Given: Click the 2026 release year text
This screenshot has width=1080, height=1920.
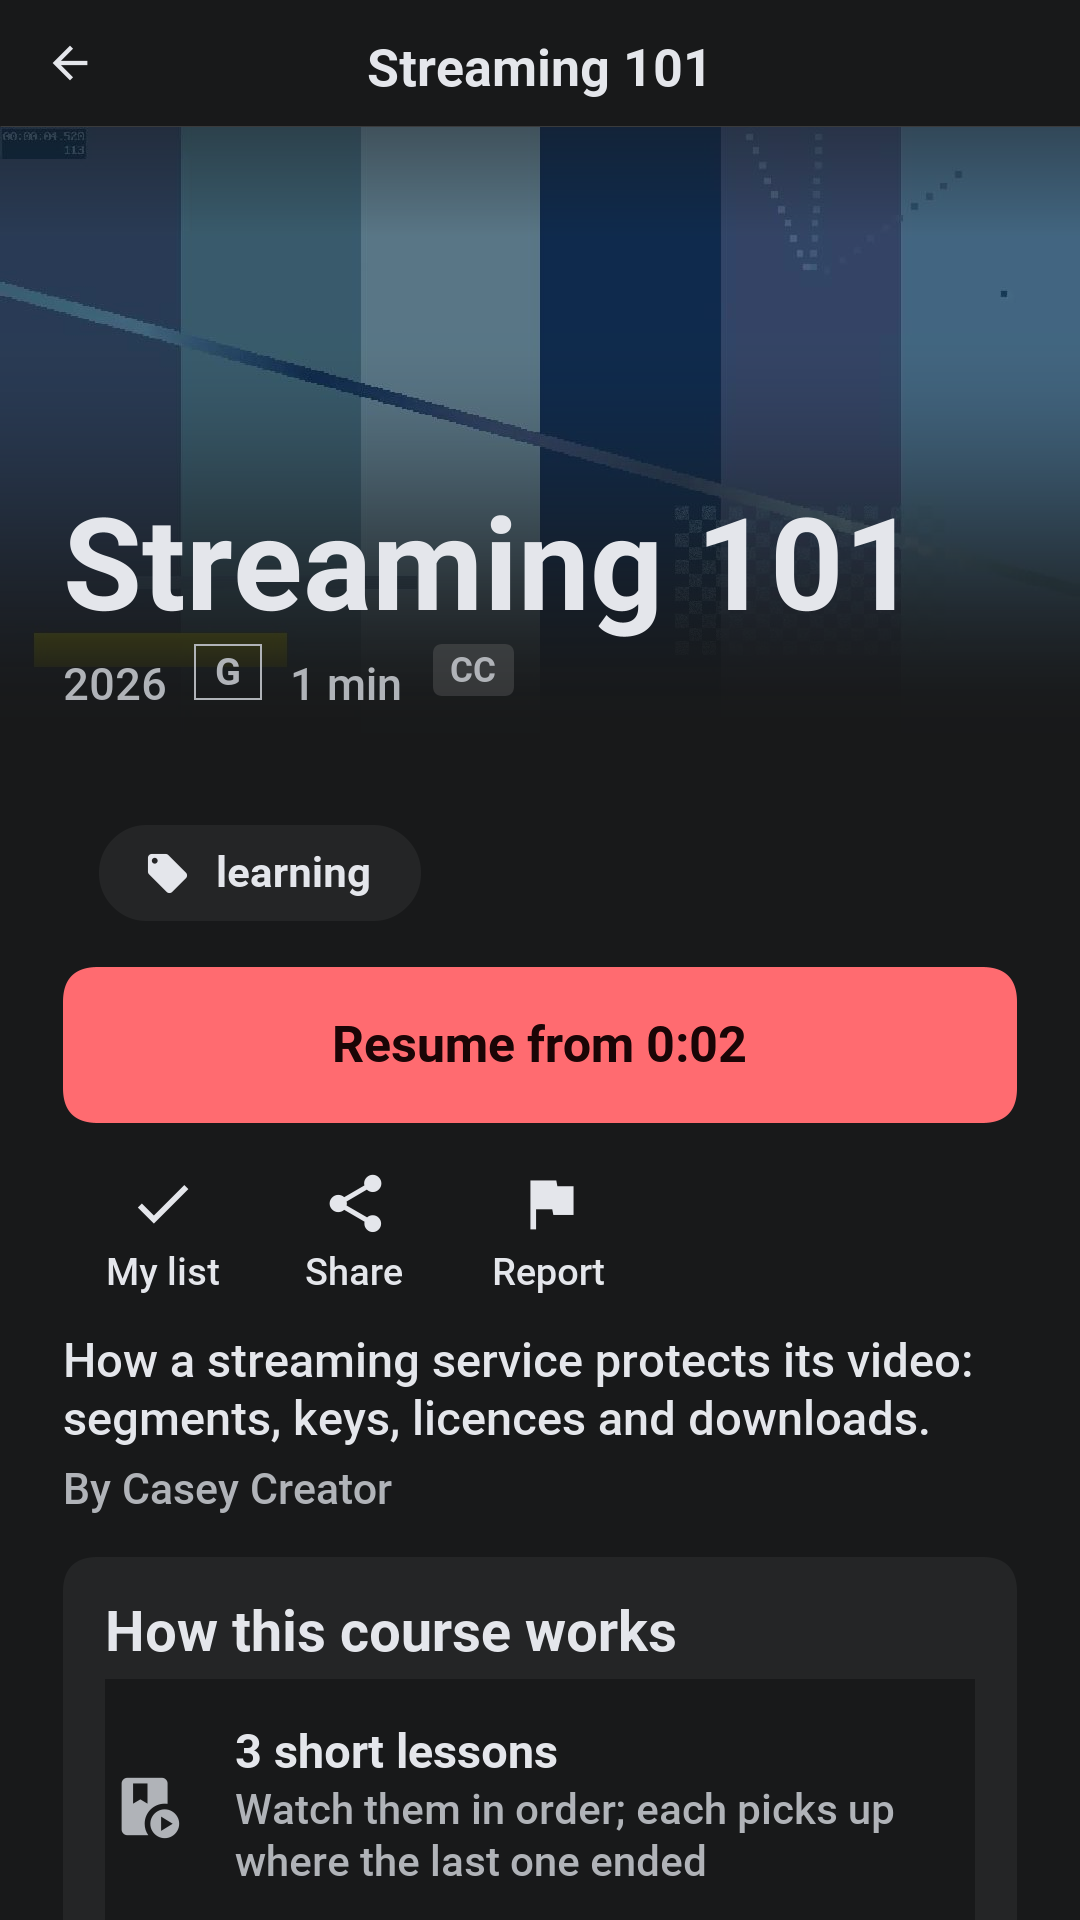Looking at the screenshot, I should coord(115,685).
